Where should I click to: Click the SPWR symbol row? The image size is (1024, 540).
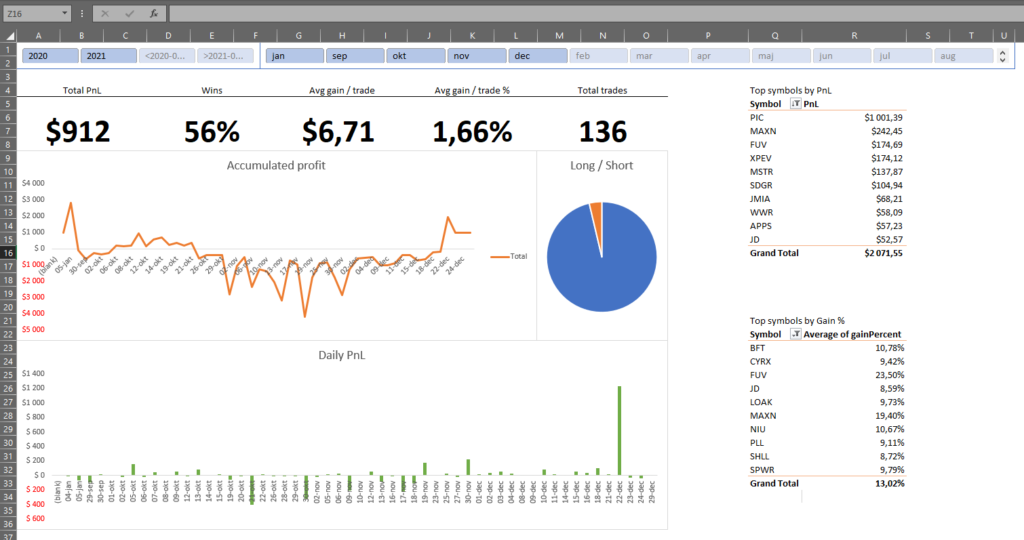pos(827,469)
